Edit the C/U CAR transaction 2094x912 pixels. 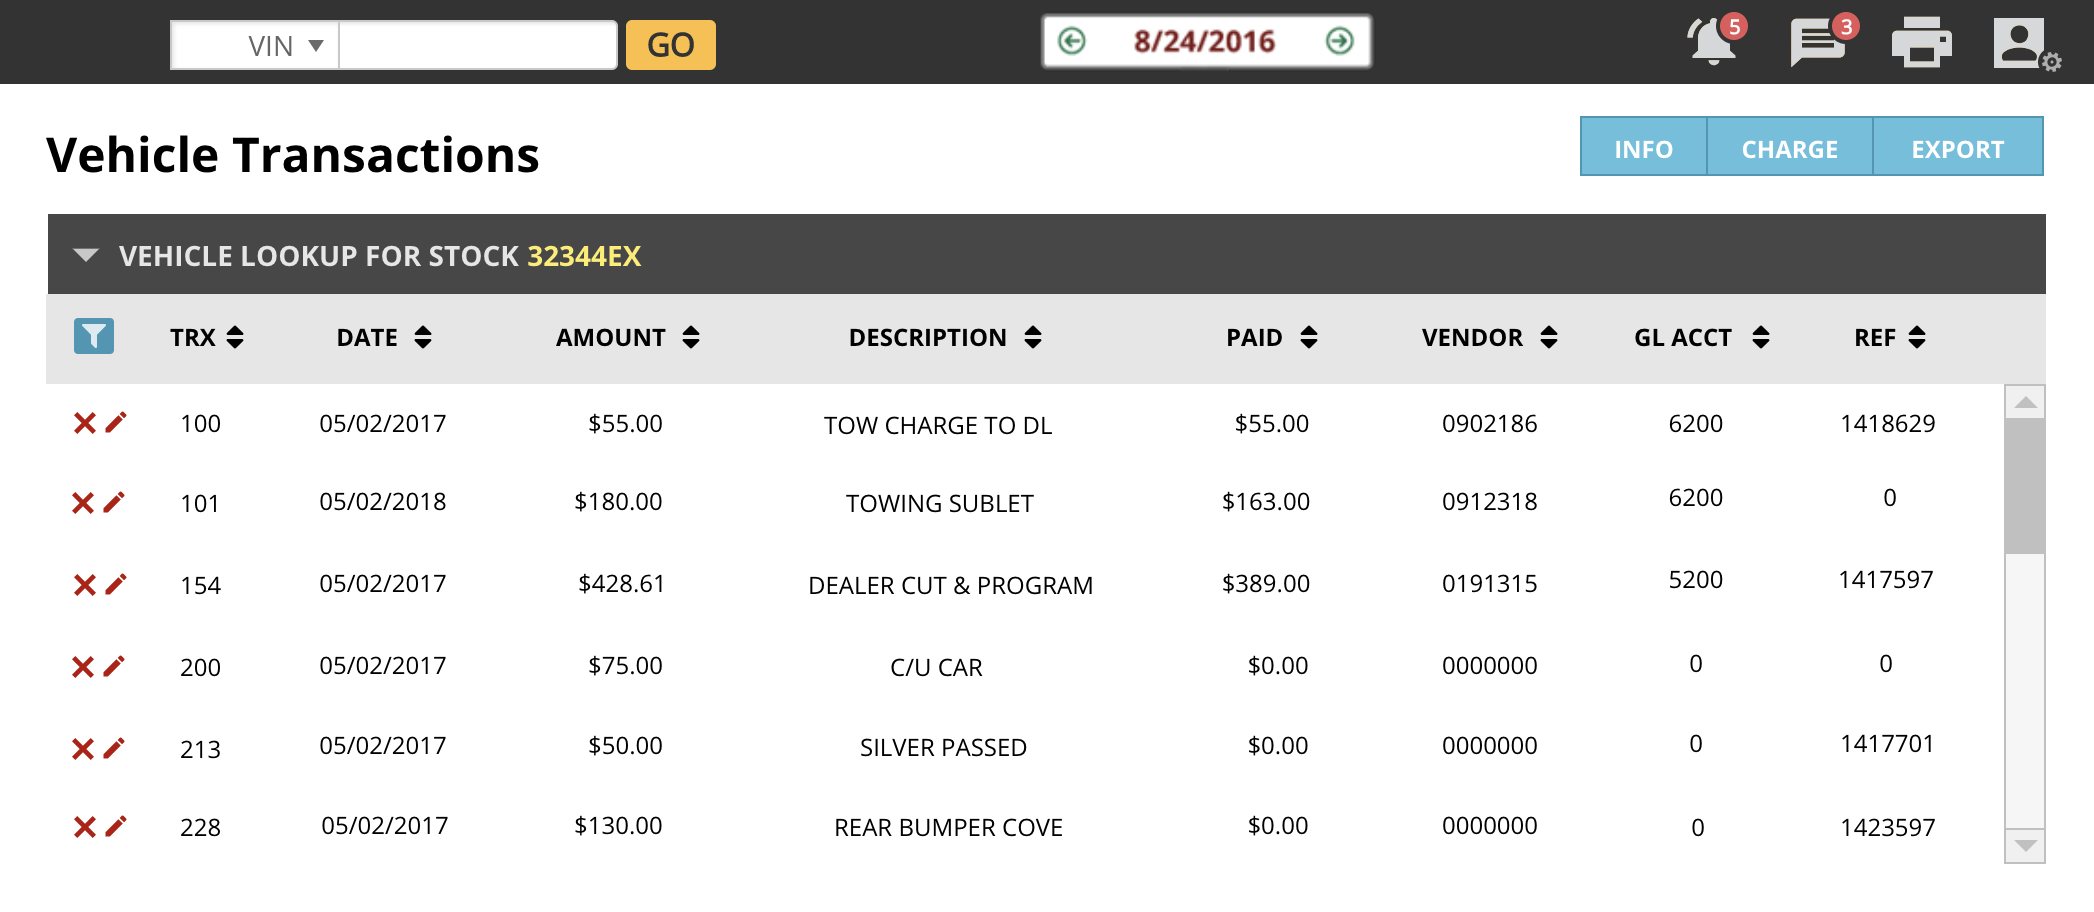click(115, 666)
